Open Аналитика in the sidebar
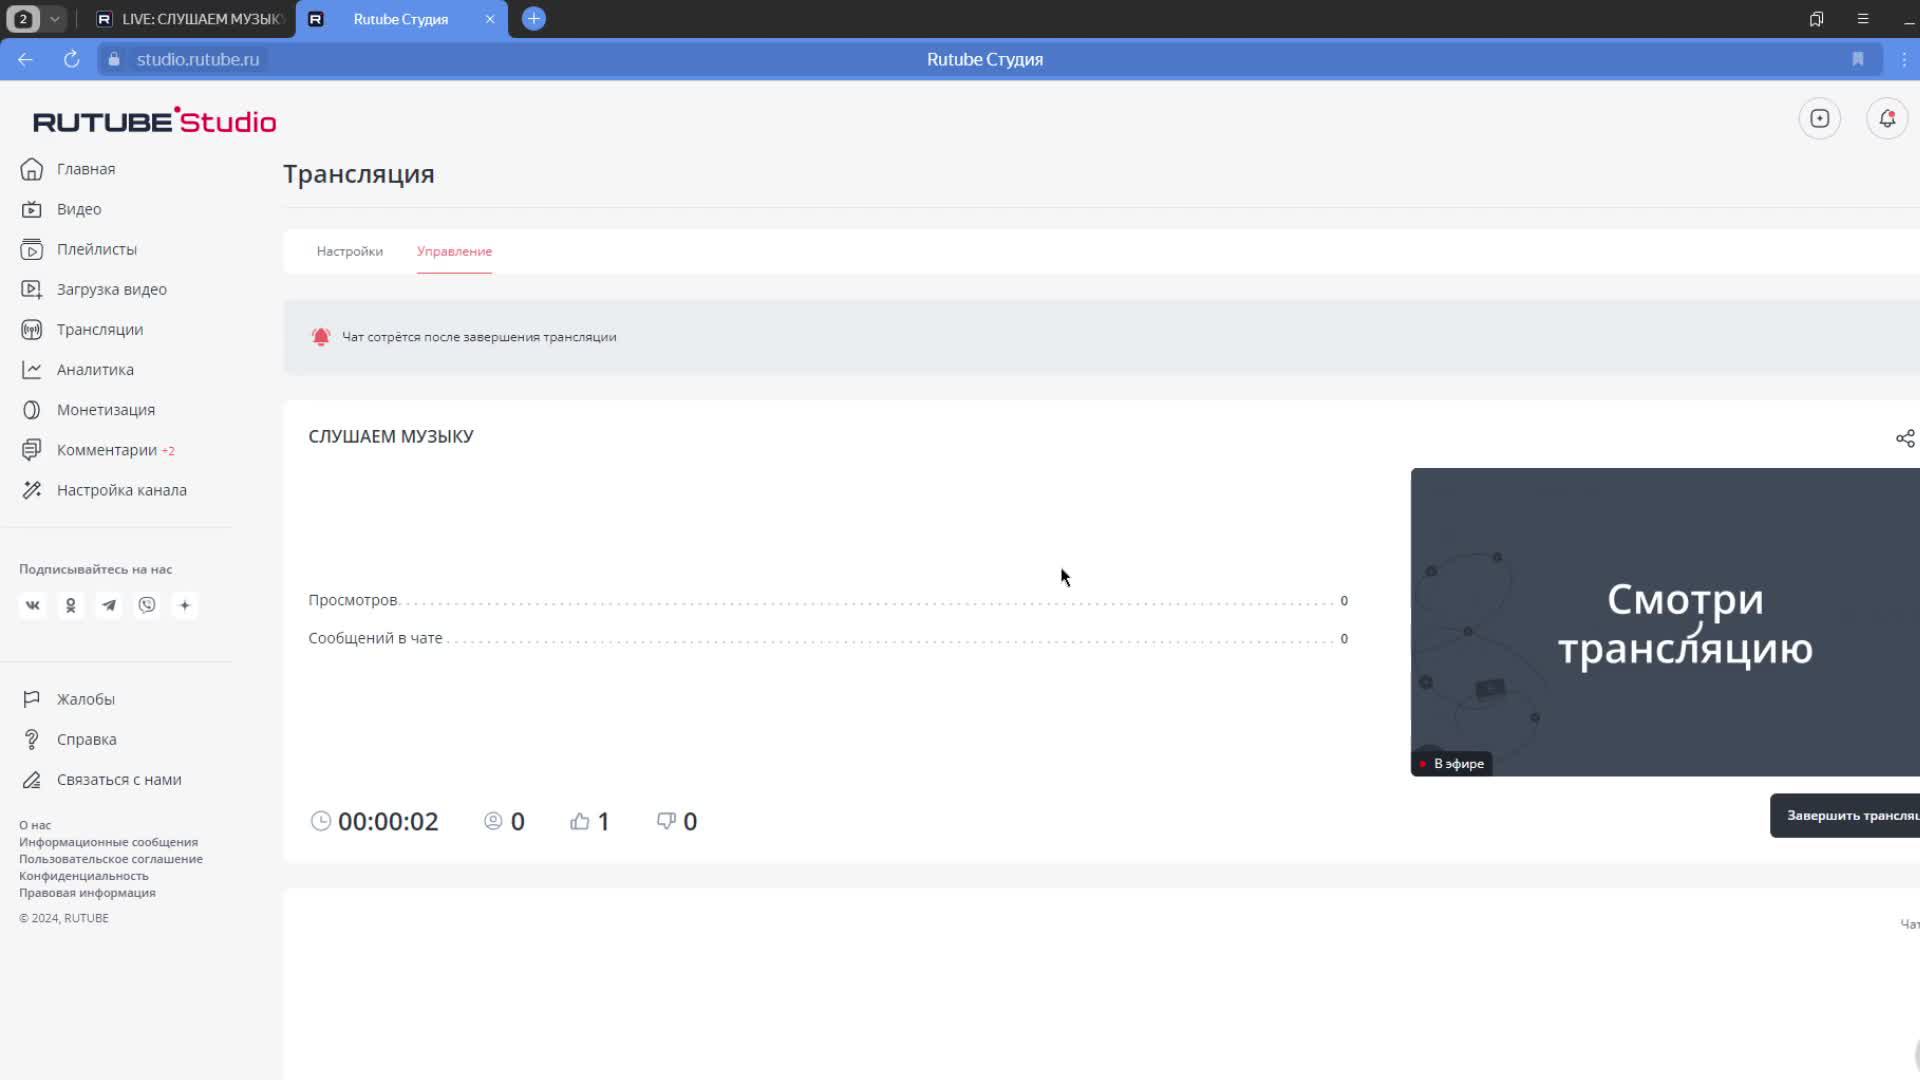The width and height of the screenshot is (1920, 1080). [95, 370]
